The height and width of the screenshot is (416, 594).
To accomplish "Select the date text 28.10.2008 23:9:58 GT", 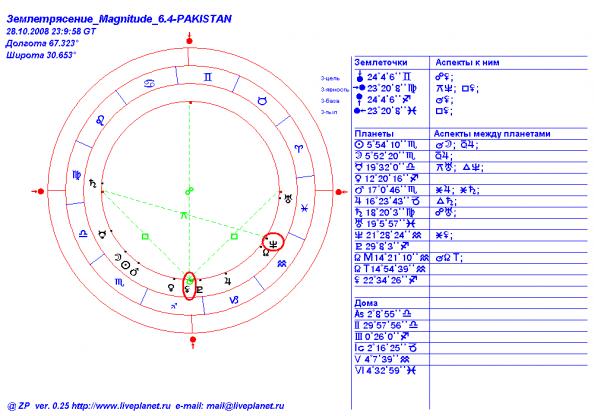I will [x=51, y=31].
